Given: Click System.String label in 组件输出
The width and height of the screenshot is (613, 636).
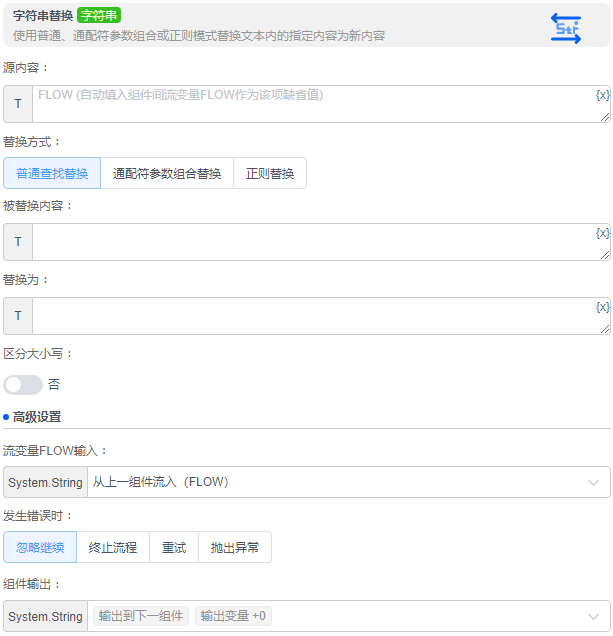Looking at the screenshot, I should click(45, 617).
